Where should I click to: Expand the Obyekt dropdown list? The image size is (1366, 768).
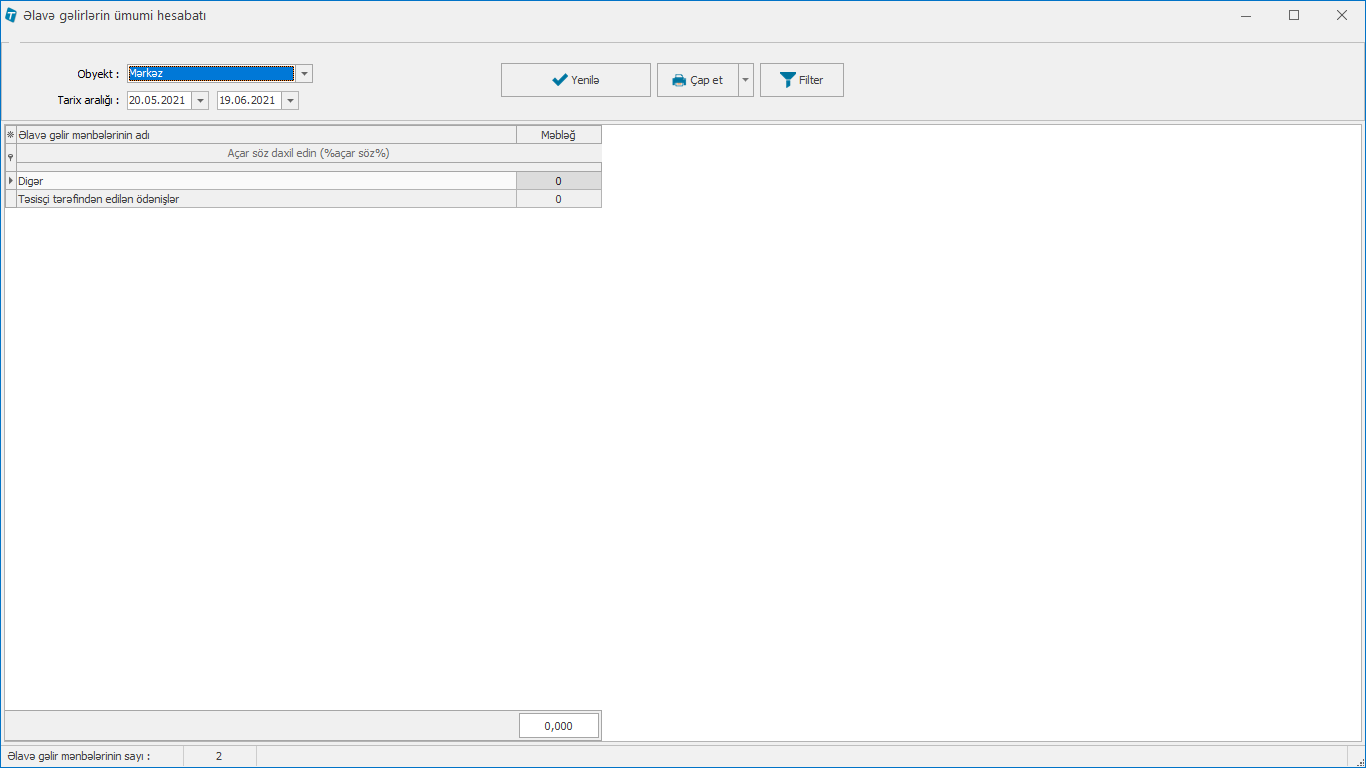click(304, 74)
